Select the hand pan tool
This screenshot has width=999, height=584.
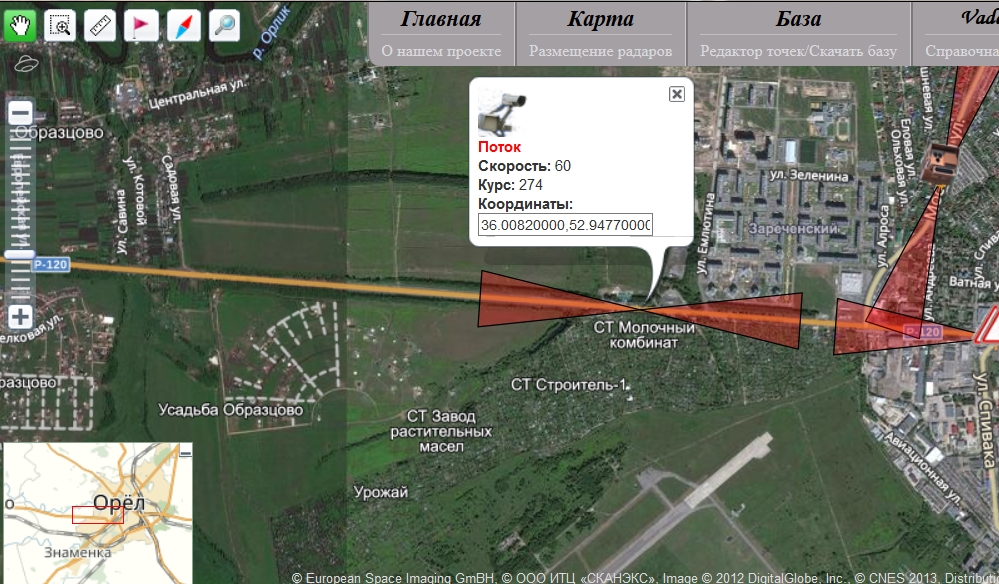[x=20, y=25]
